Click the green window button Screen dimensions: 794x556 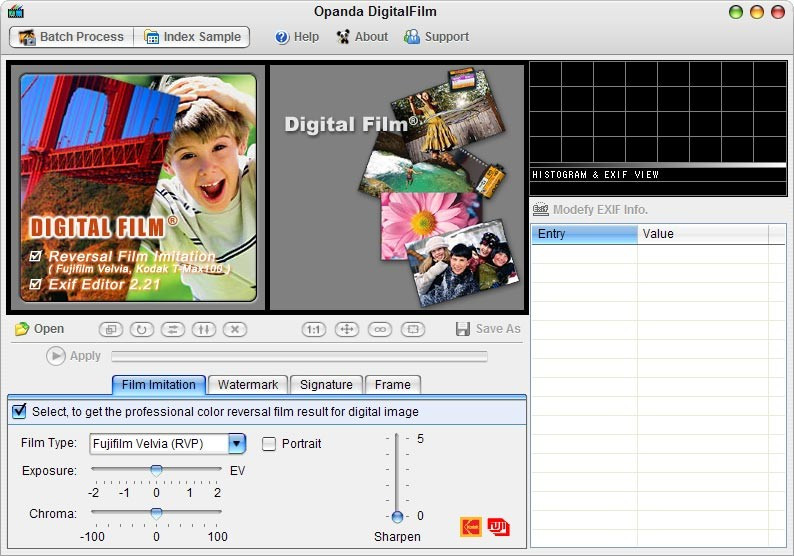pos(736,12)
